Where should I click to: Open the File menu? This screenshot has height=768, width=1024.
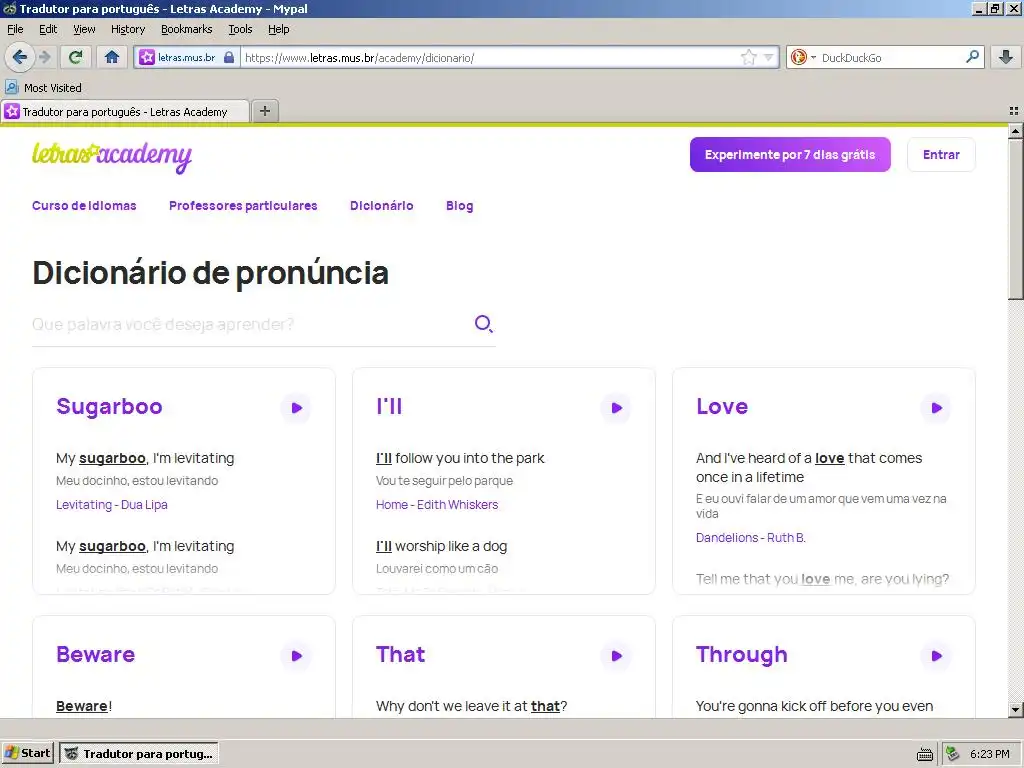click(15, 29)
